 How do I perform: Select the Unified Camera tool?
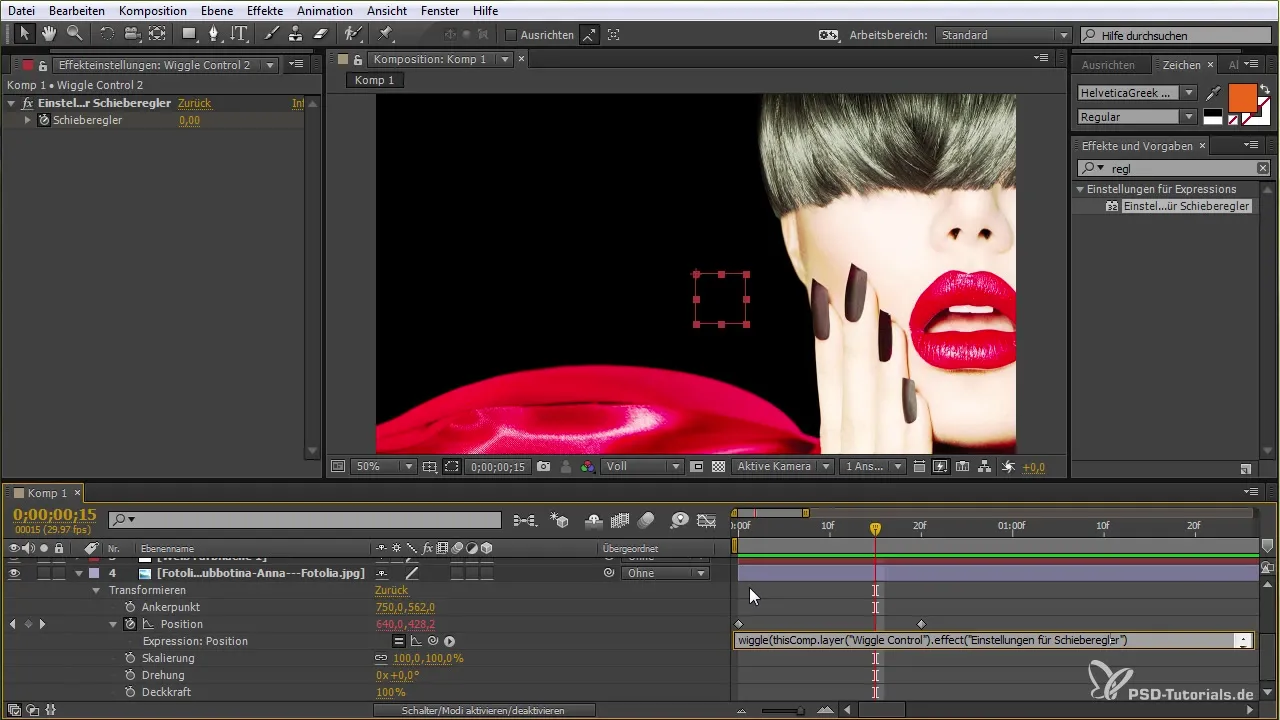[x=131, y=34]
